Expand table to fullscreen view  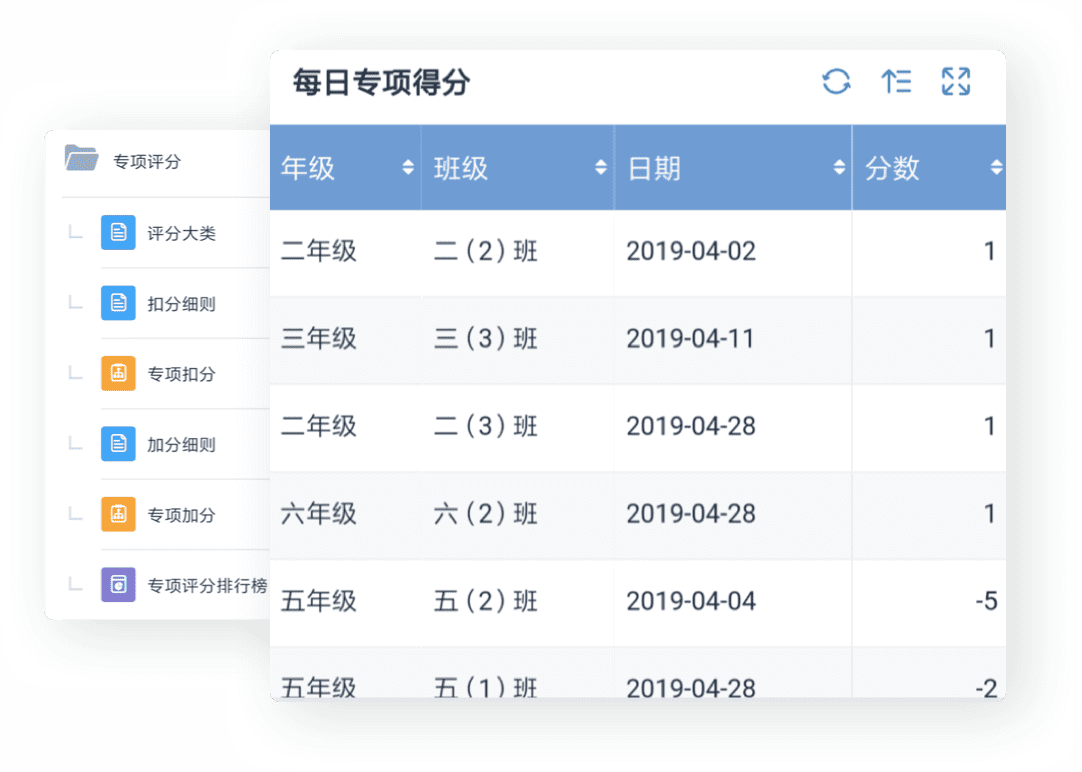(x=956, y=82)
